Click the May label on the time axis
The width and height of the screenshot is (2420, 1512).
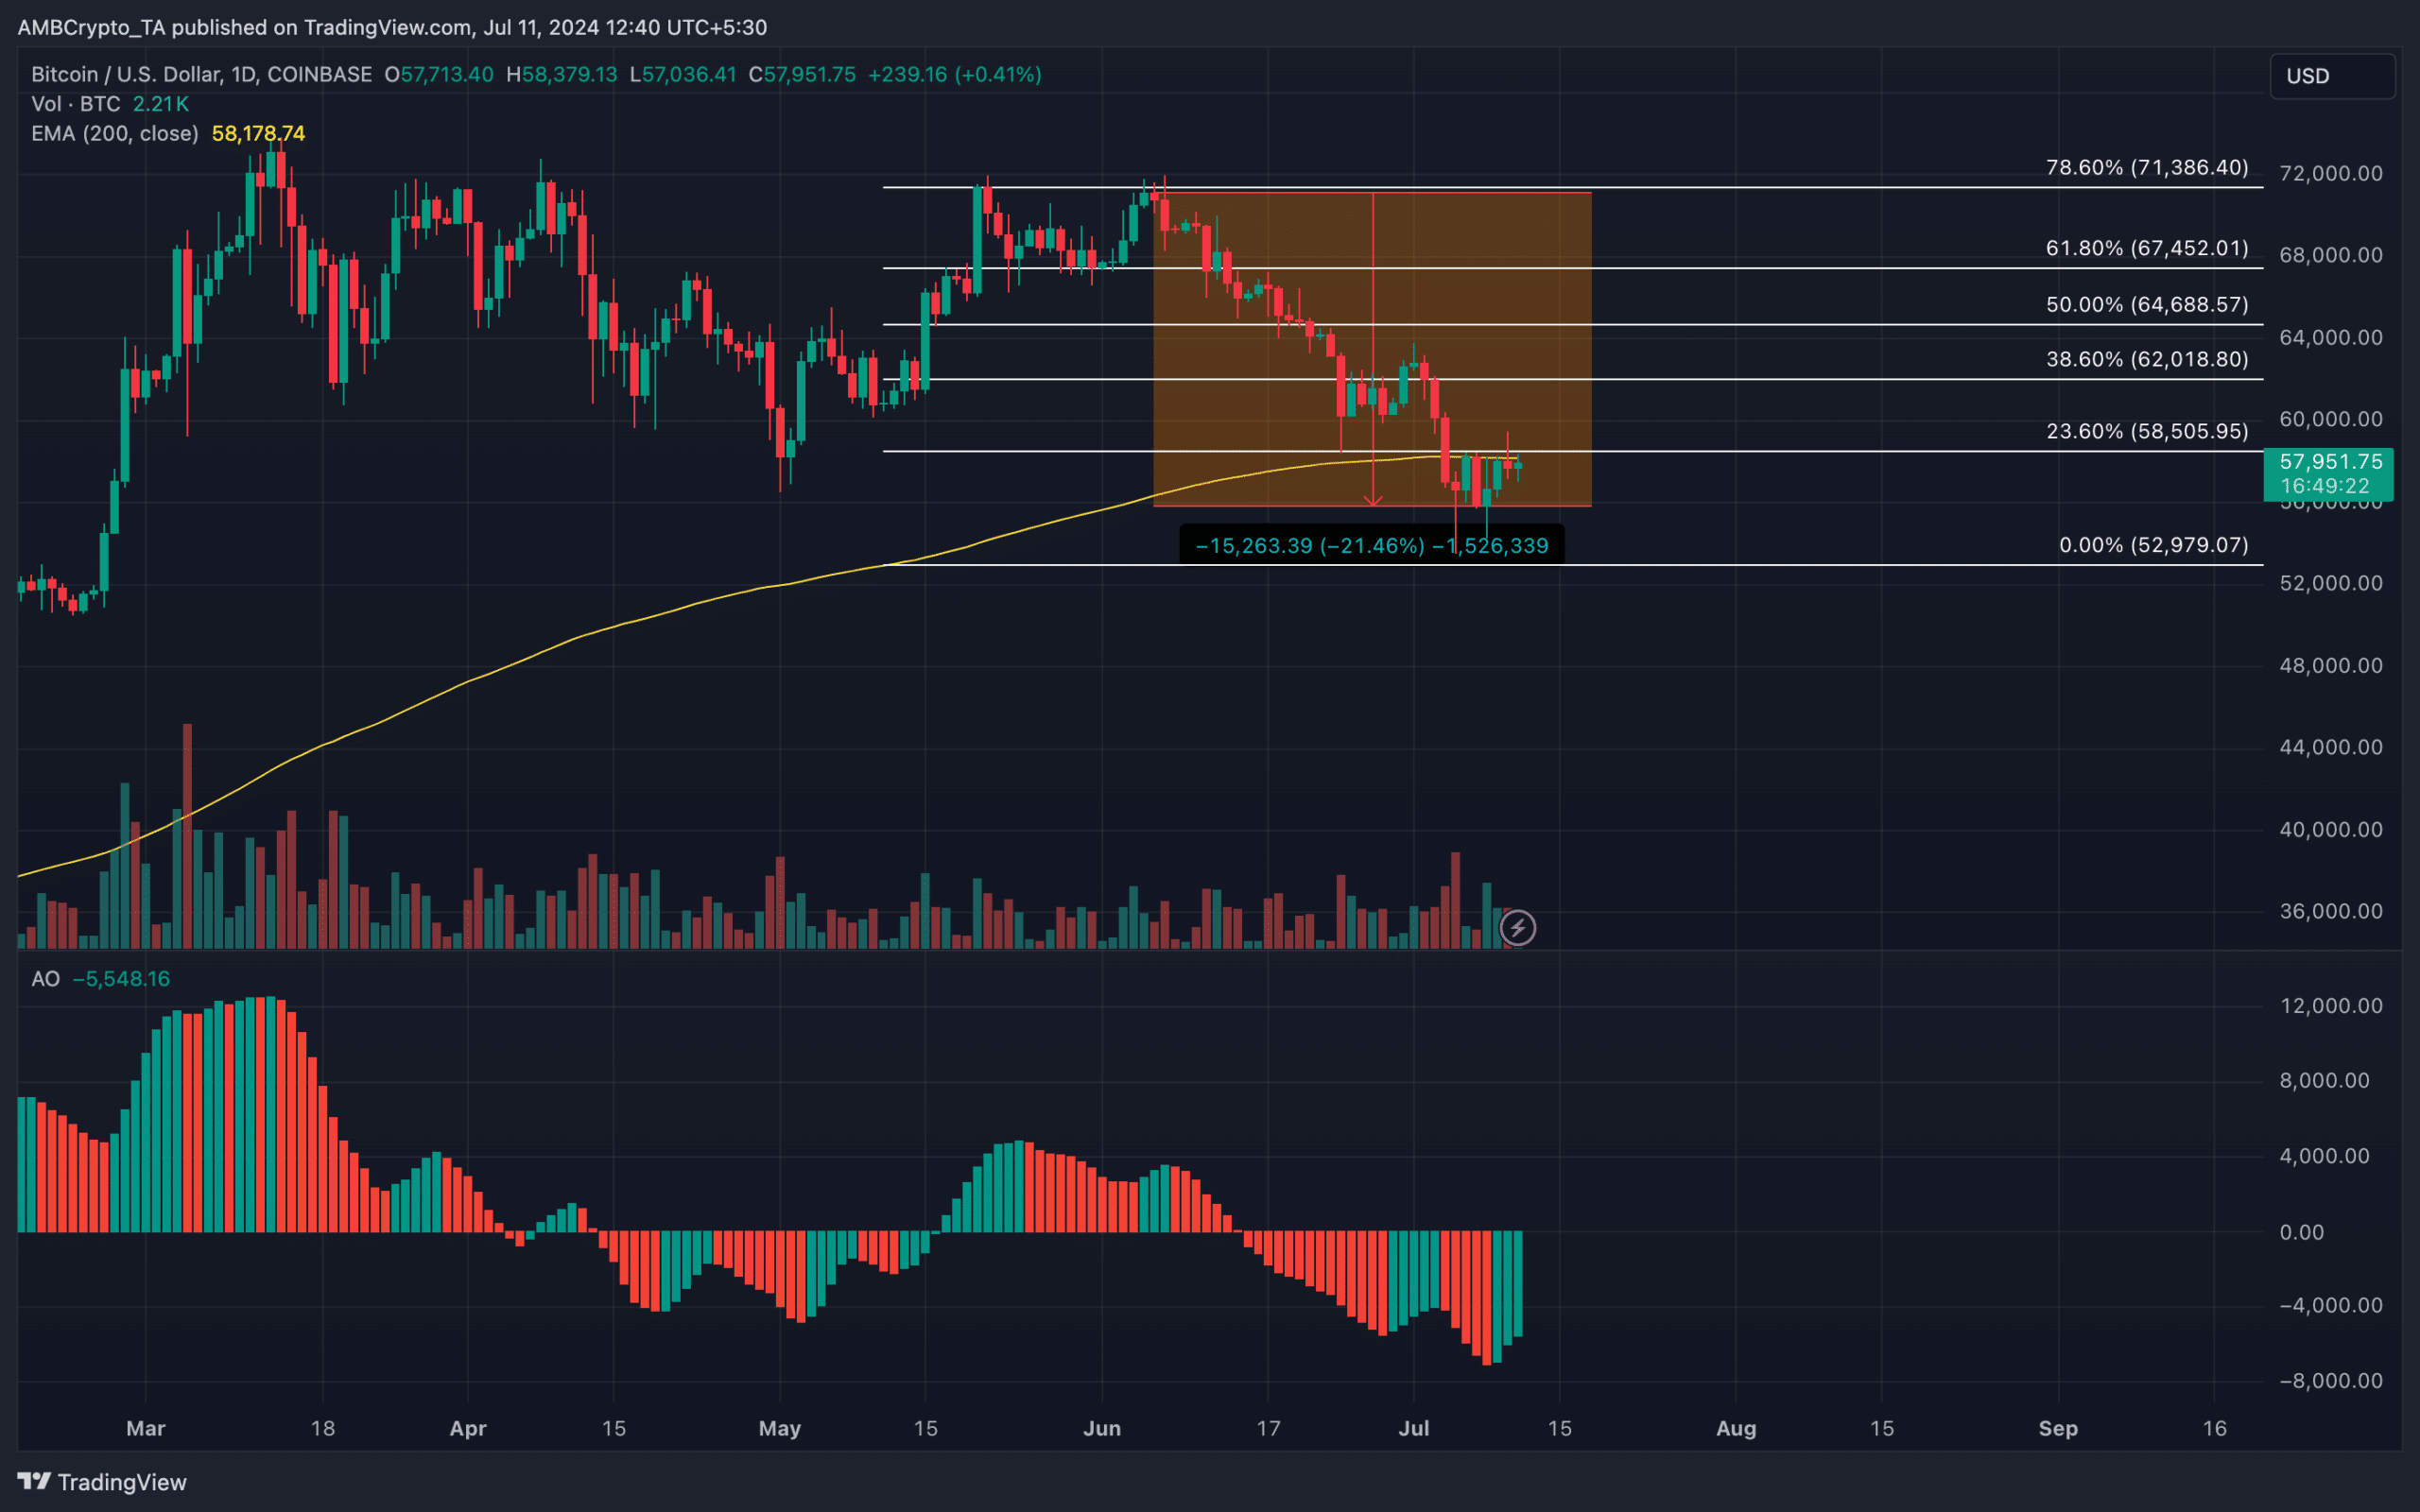coord(780,1428)
